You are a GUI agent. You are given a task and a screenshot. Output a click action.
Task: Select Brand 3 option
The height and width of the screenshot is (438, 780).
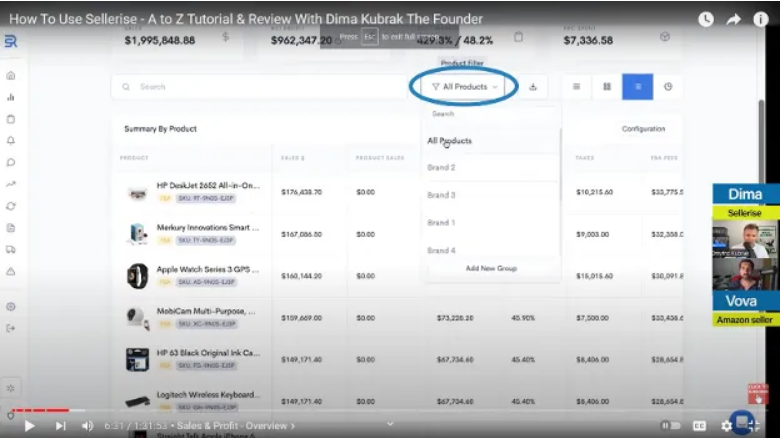441,195
